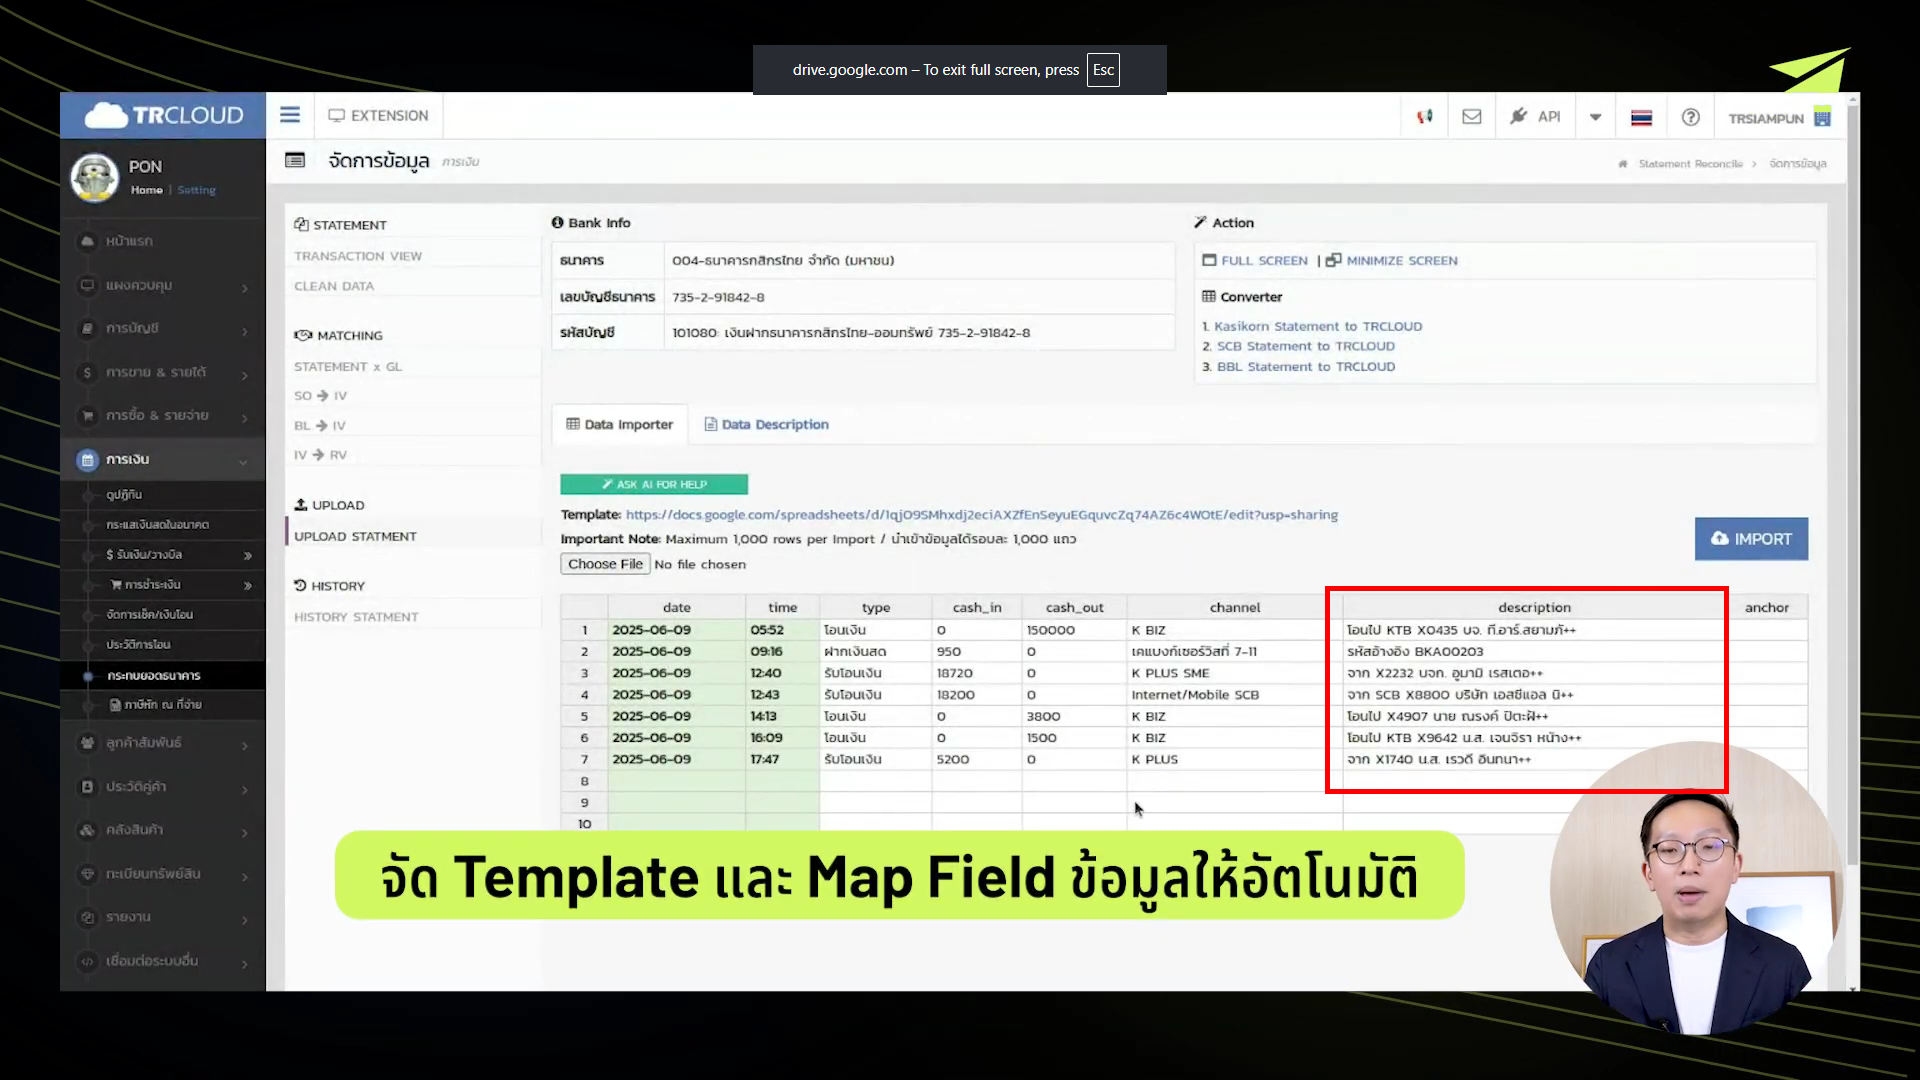This screenshot has height=1080, width=1920.
Task: Open the announcements megaphone icon
Action: [x=1425, y=117]
